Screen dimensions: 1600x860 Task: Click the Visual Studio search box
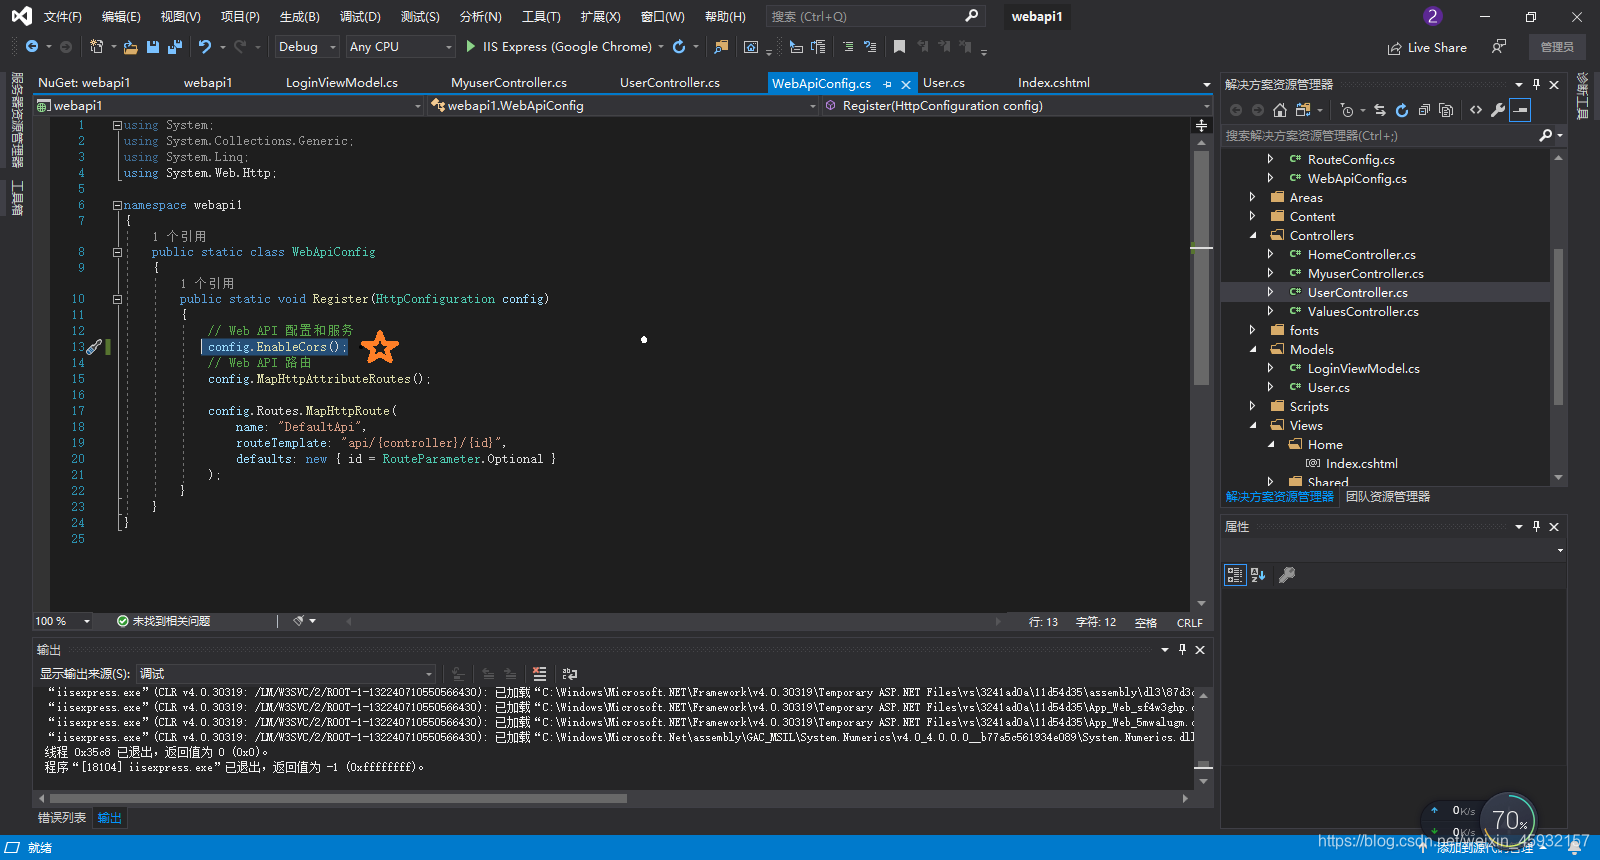(875, 16)
